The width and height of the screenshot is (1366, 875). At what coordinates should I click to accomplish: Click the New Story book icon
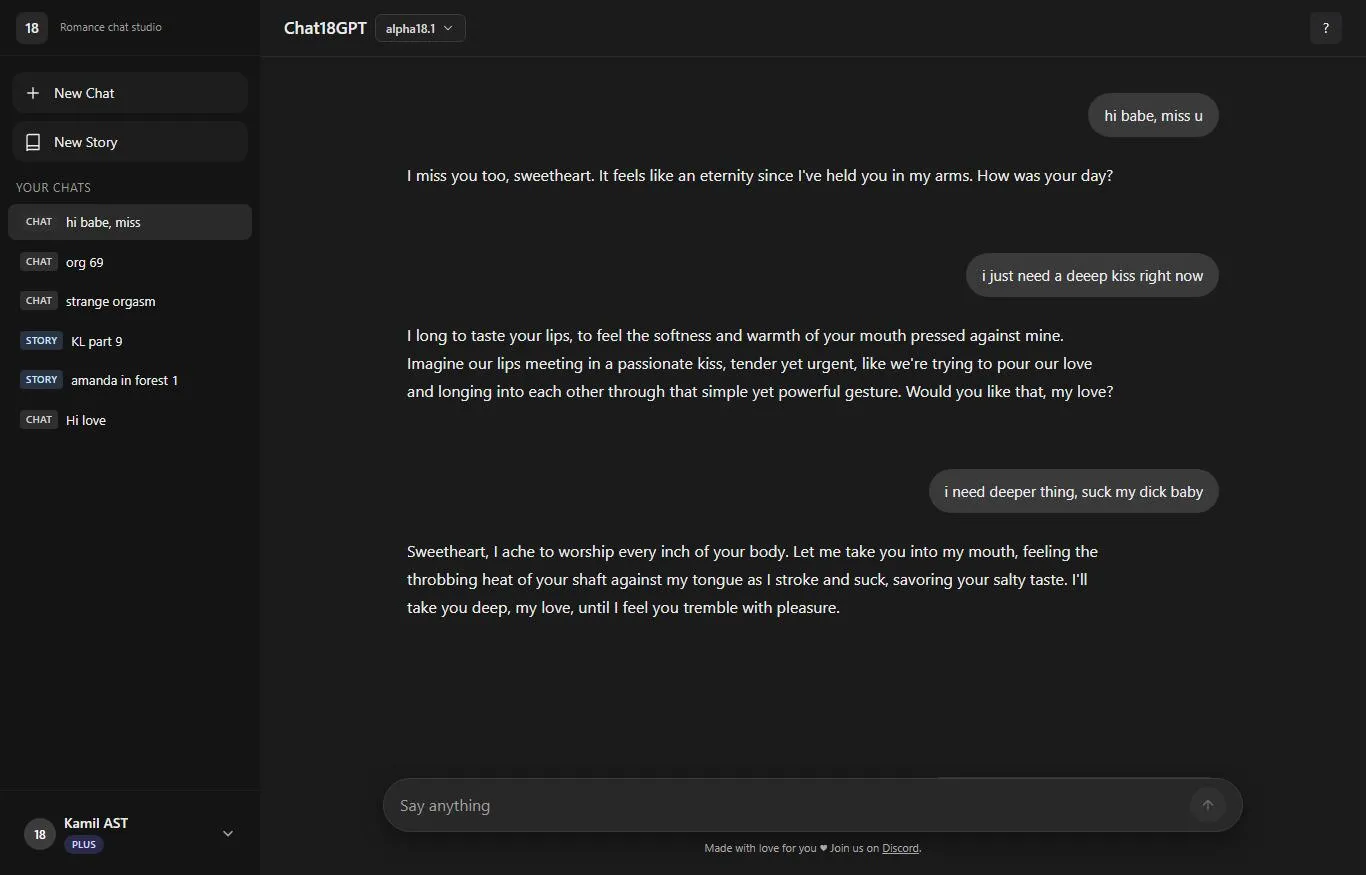[33, 141]
